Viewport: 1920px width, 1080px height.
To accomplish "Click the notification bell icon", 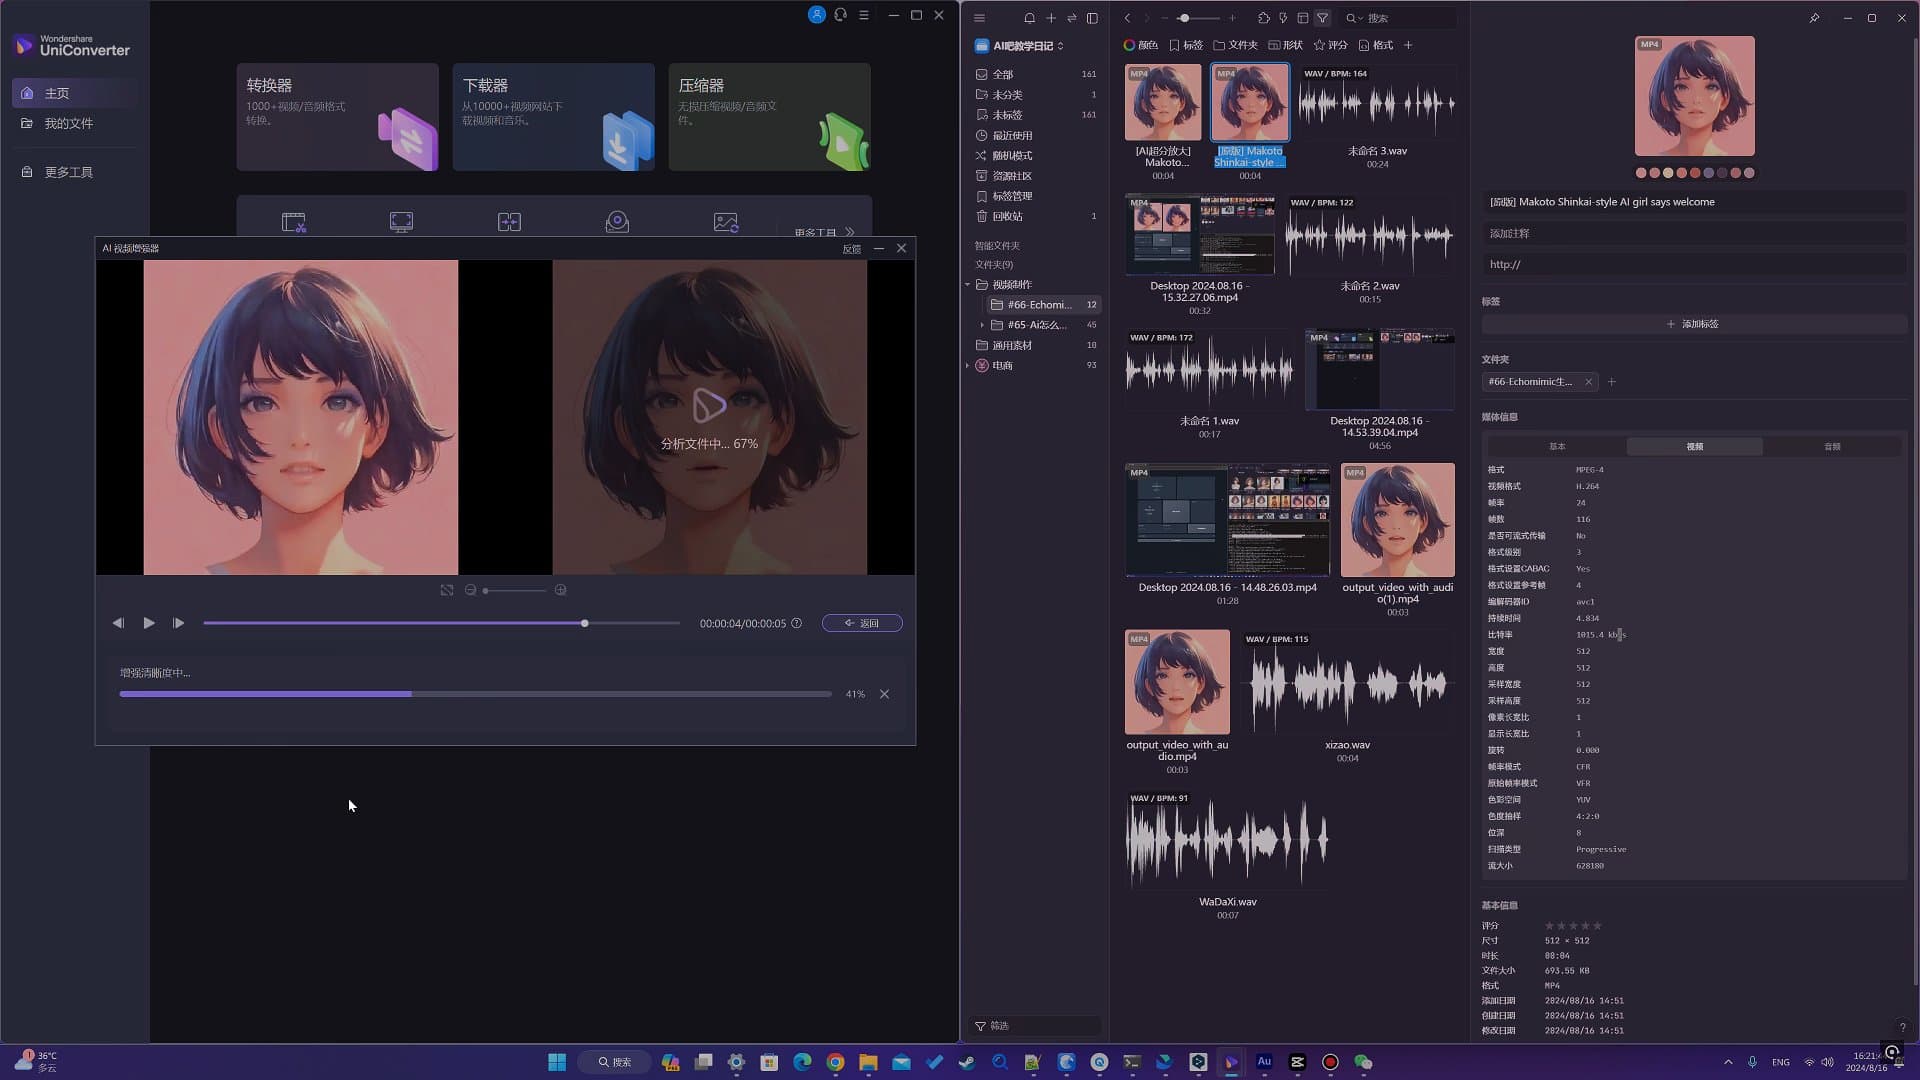I will click(1029, 18).
